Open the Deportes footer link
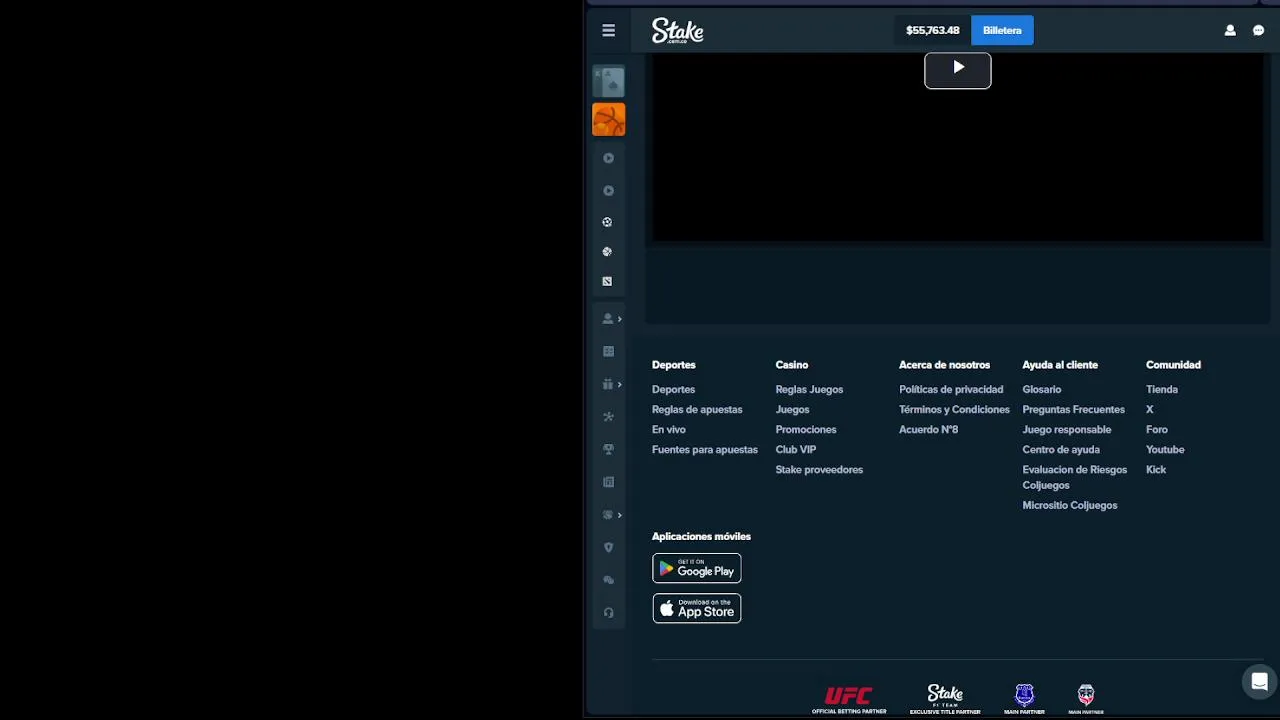The image size is (1280, 720). tap(673, 389)
